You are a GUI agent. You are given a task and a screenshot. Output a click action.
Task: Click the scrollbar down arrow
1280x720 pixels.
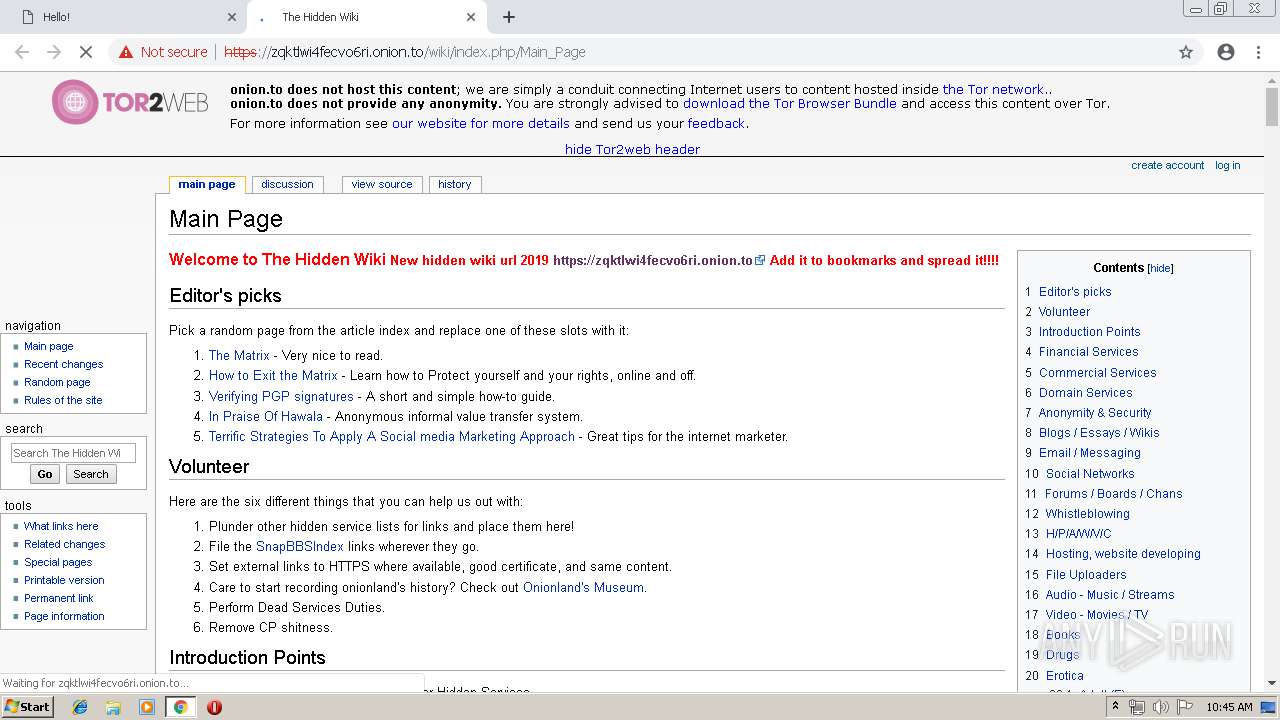coord(1272,684)
